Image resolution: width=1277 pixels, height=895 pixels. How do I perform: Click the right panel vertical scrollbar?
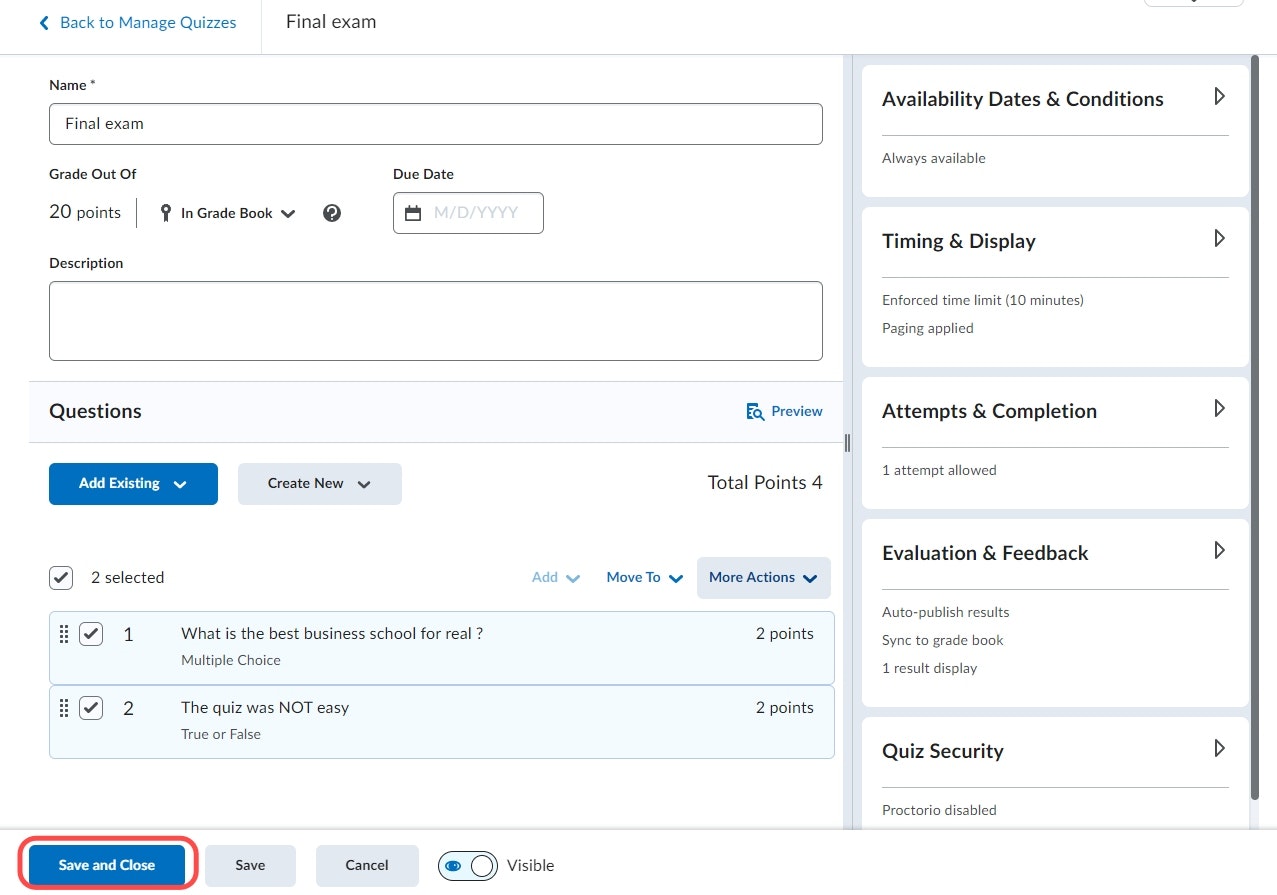coord(1255,400)
